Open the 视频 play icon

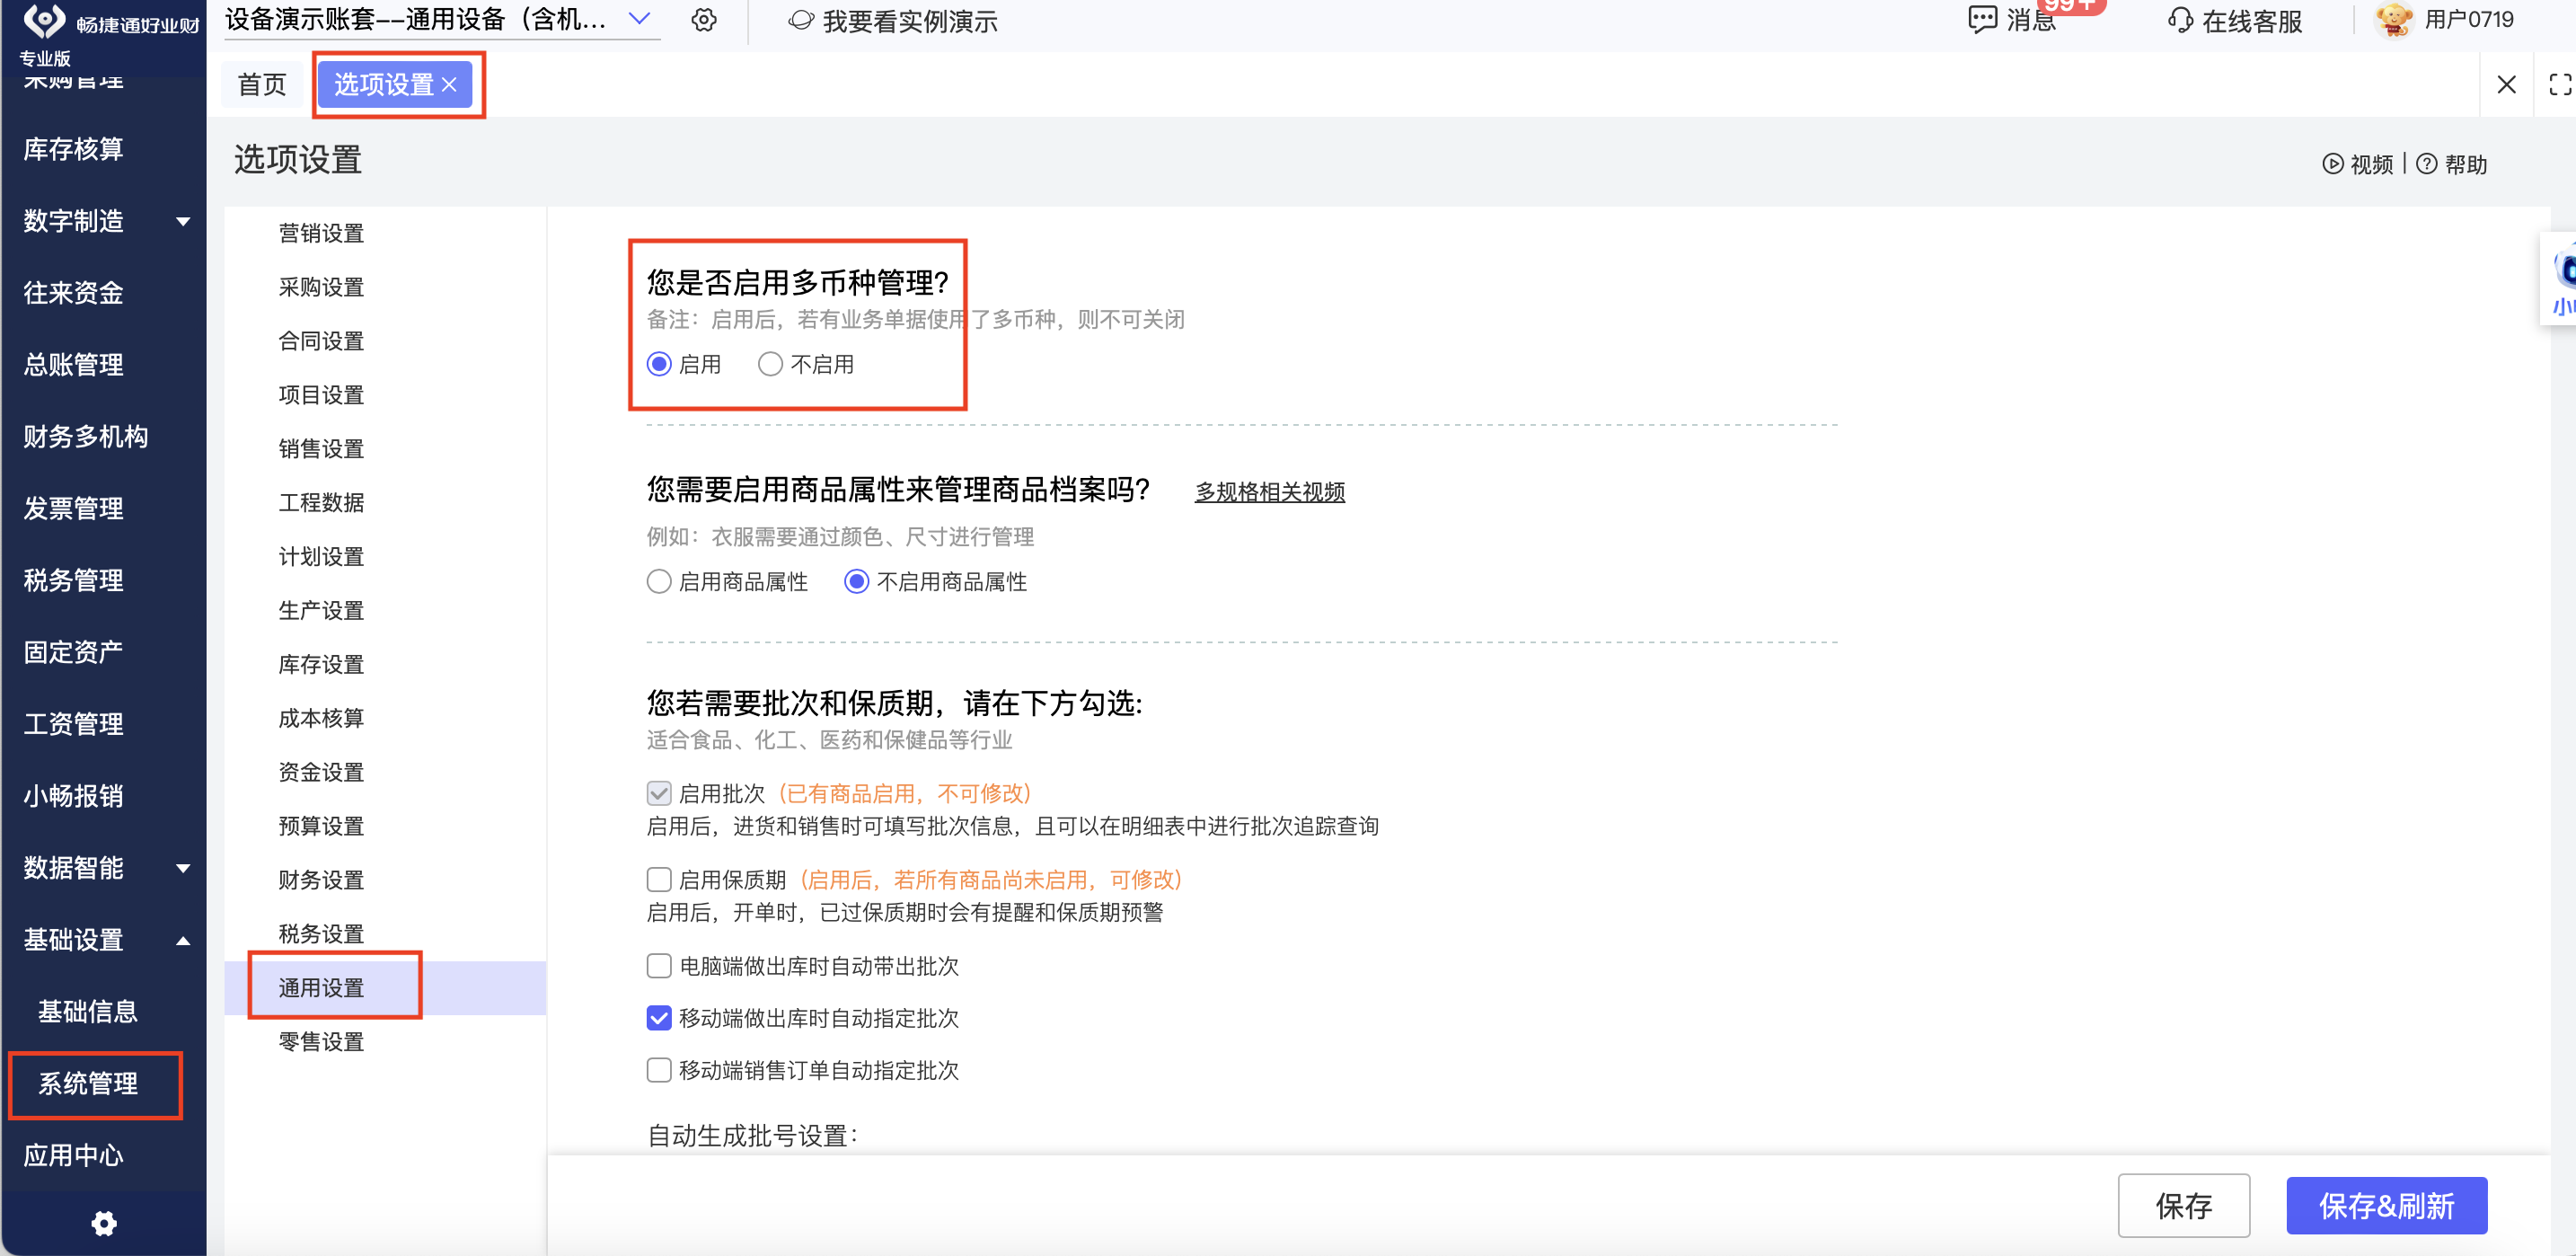(x=2332, y=164)
